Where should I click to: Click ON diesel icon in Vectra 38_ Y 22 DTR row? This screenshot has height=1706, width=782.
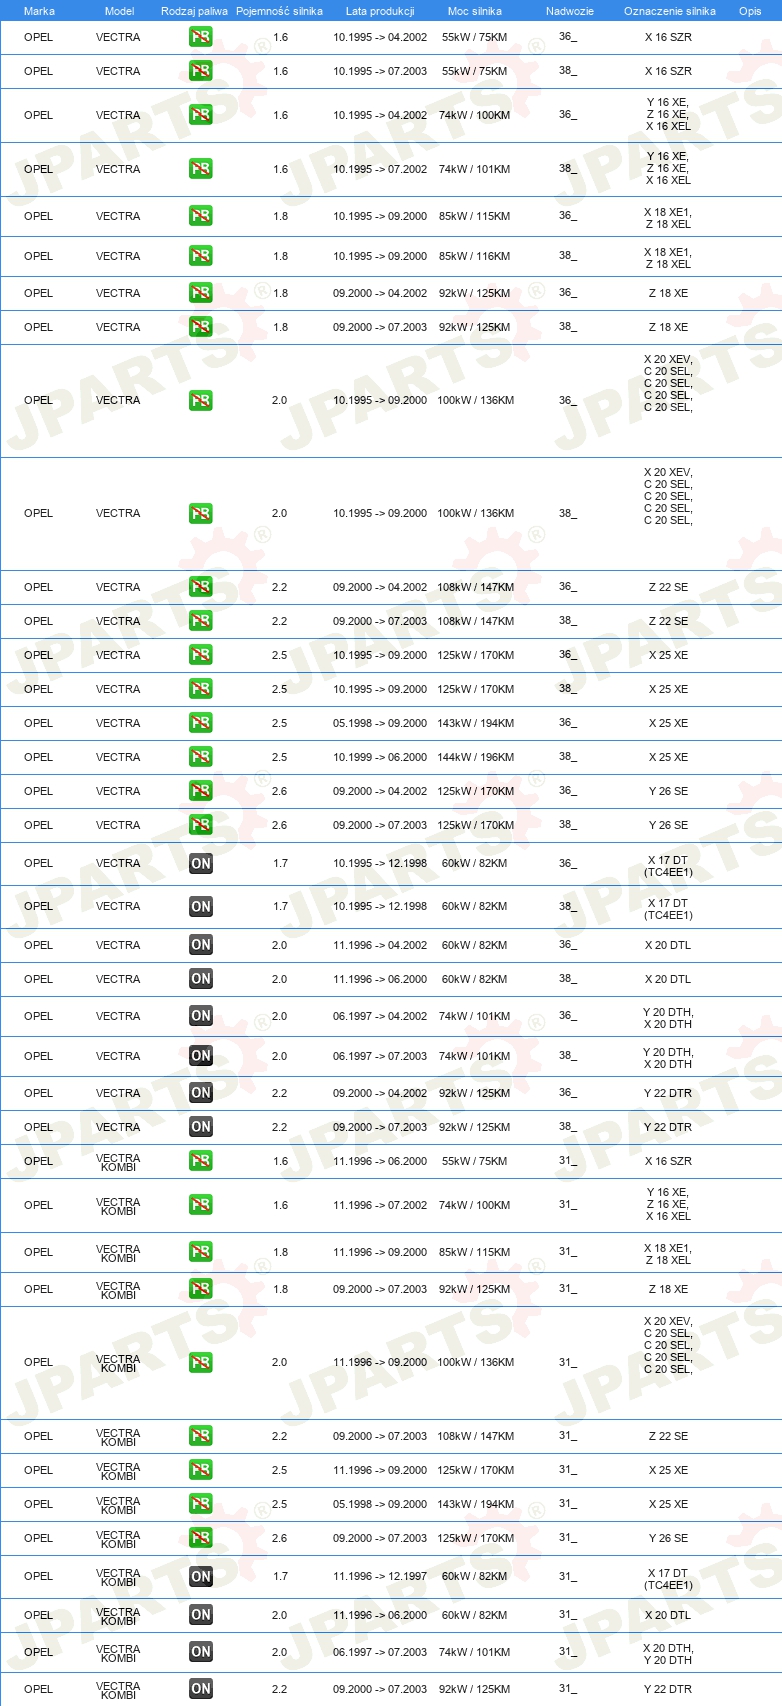[201, 1127]
